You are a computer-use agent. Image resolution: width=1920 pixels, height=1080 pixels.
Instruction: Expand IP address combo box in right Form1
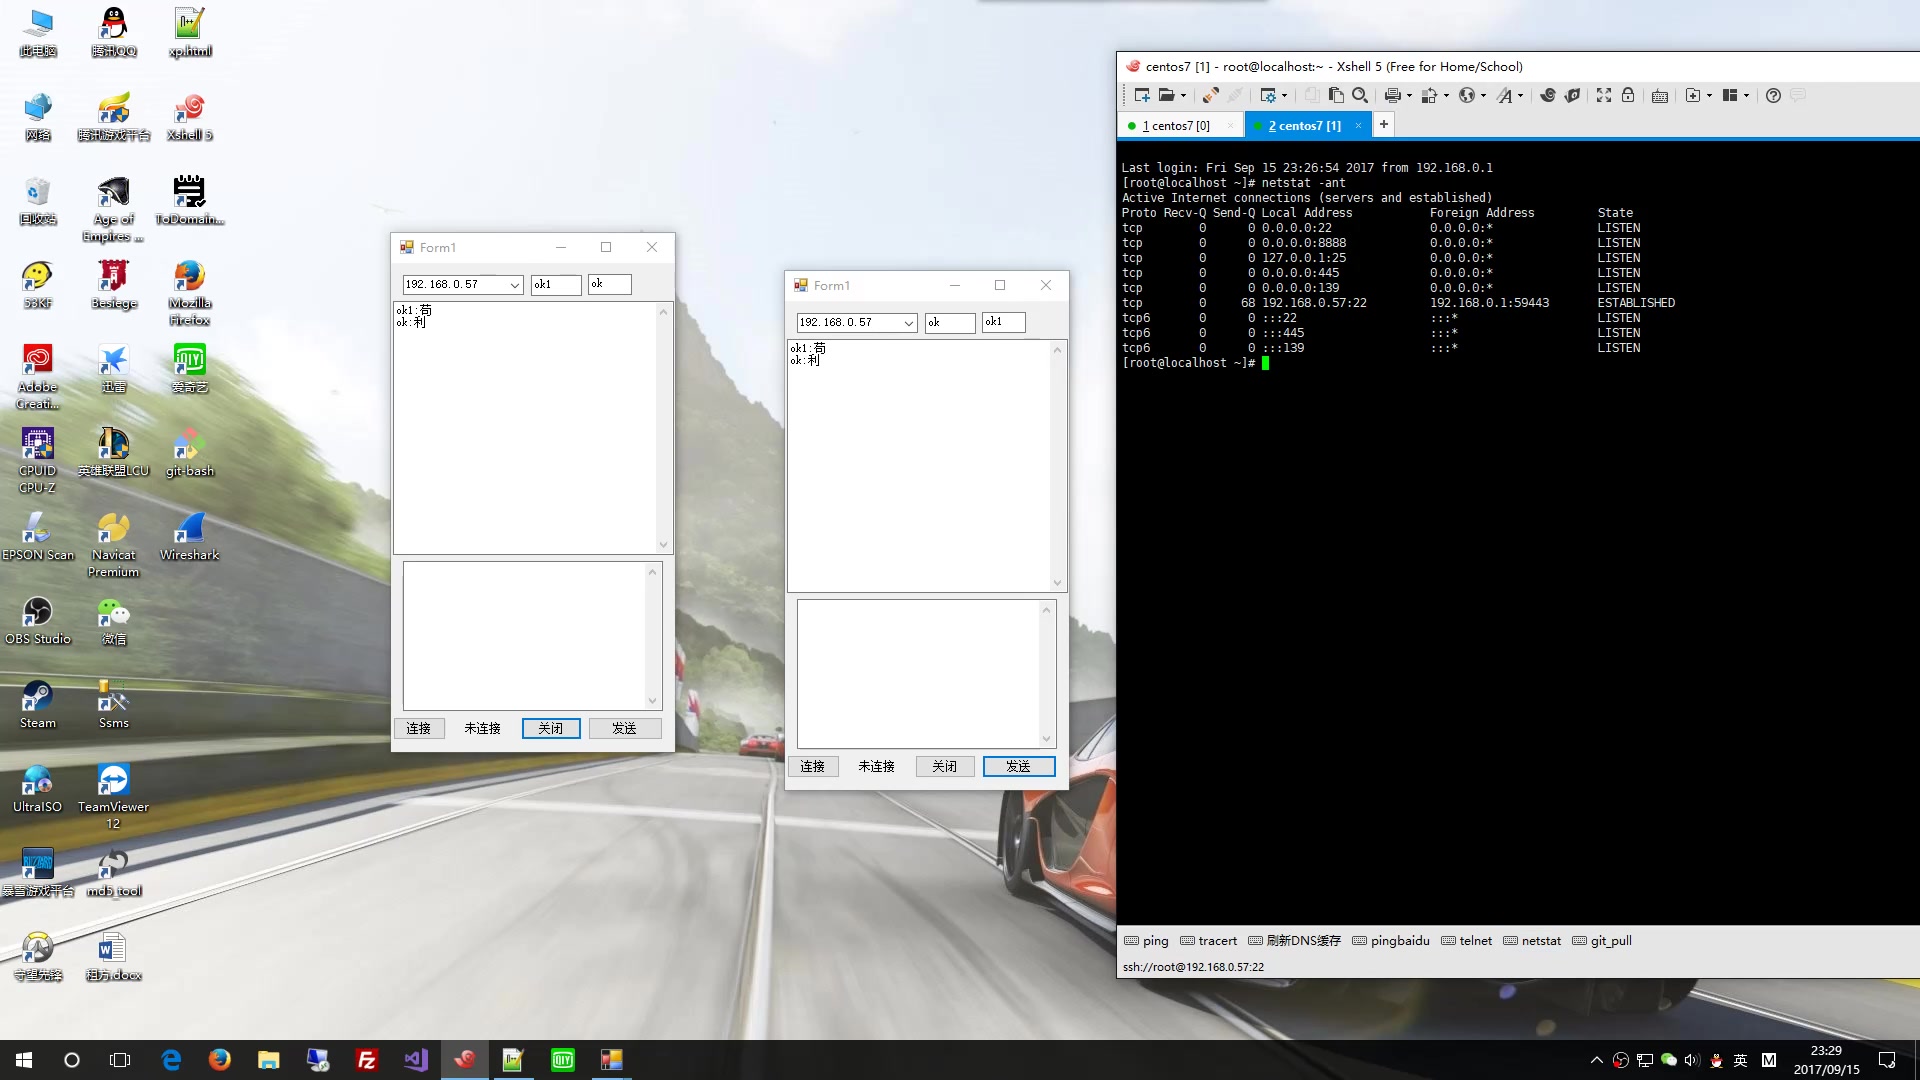pos(908,323)
